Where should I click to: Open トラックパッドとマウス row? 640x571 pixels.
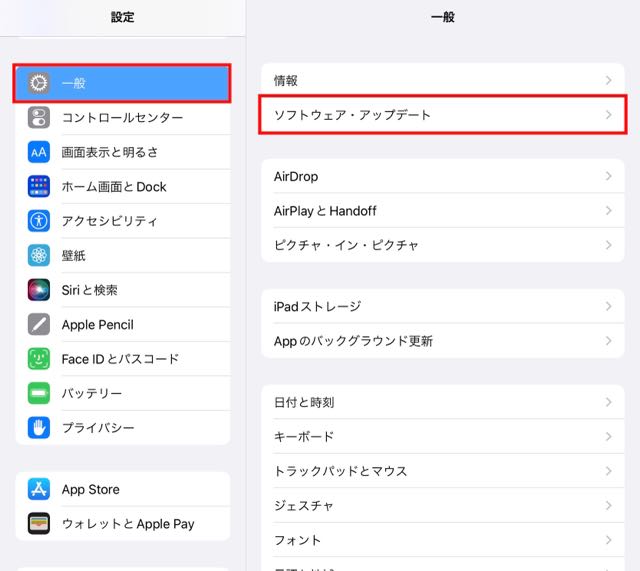tap(443, 471)
